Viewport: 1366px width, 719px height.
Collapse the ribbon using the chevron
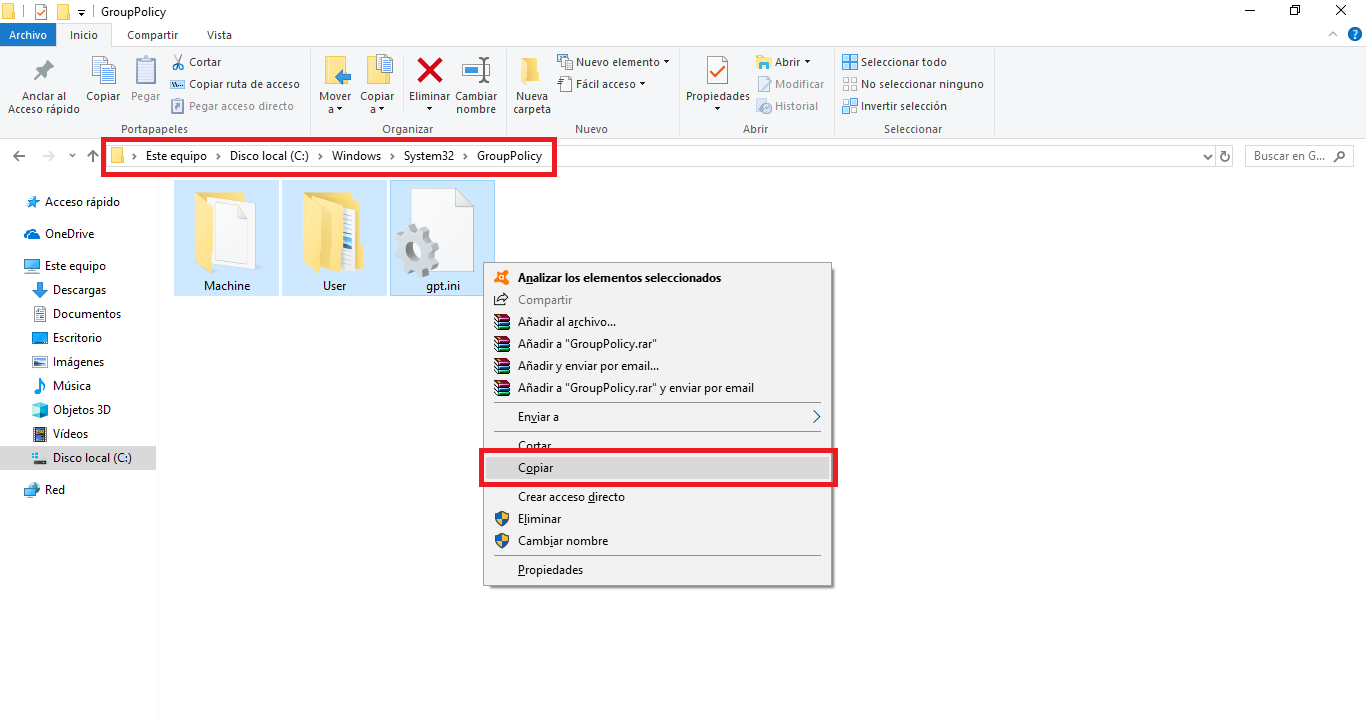click(x=1332, y=35)
